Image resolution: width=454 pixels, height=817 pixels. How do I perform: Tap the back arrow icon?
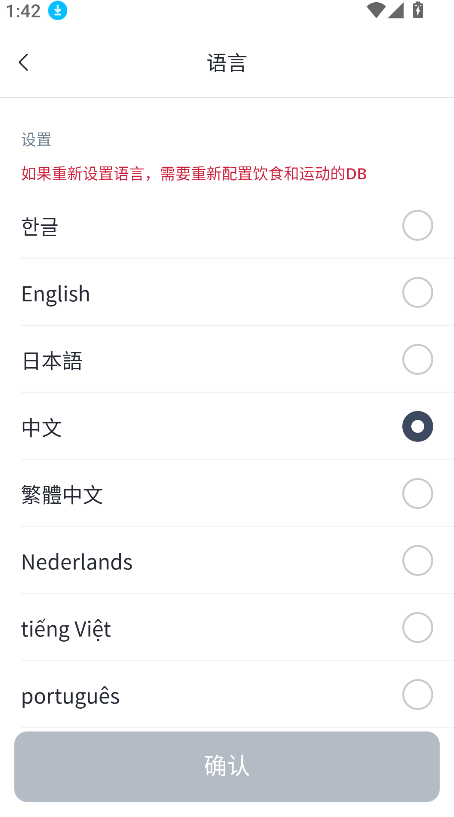click(x=23, y=63)
